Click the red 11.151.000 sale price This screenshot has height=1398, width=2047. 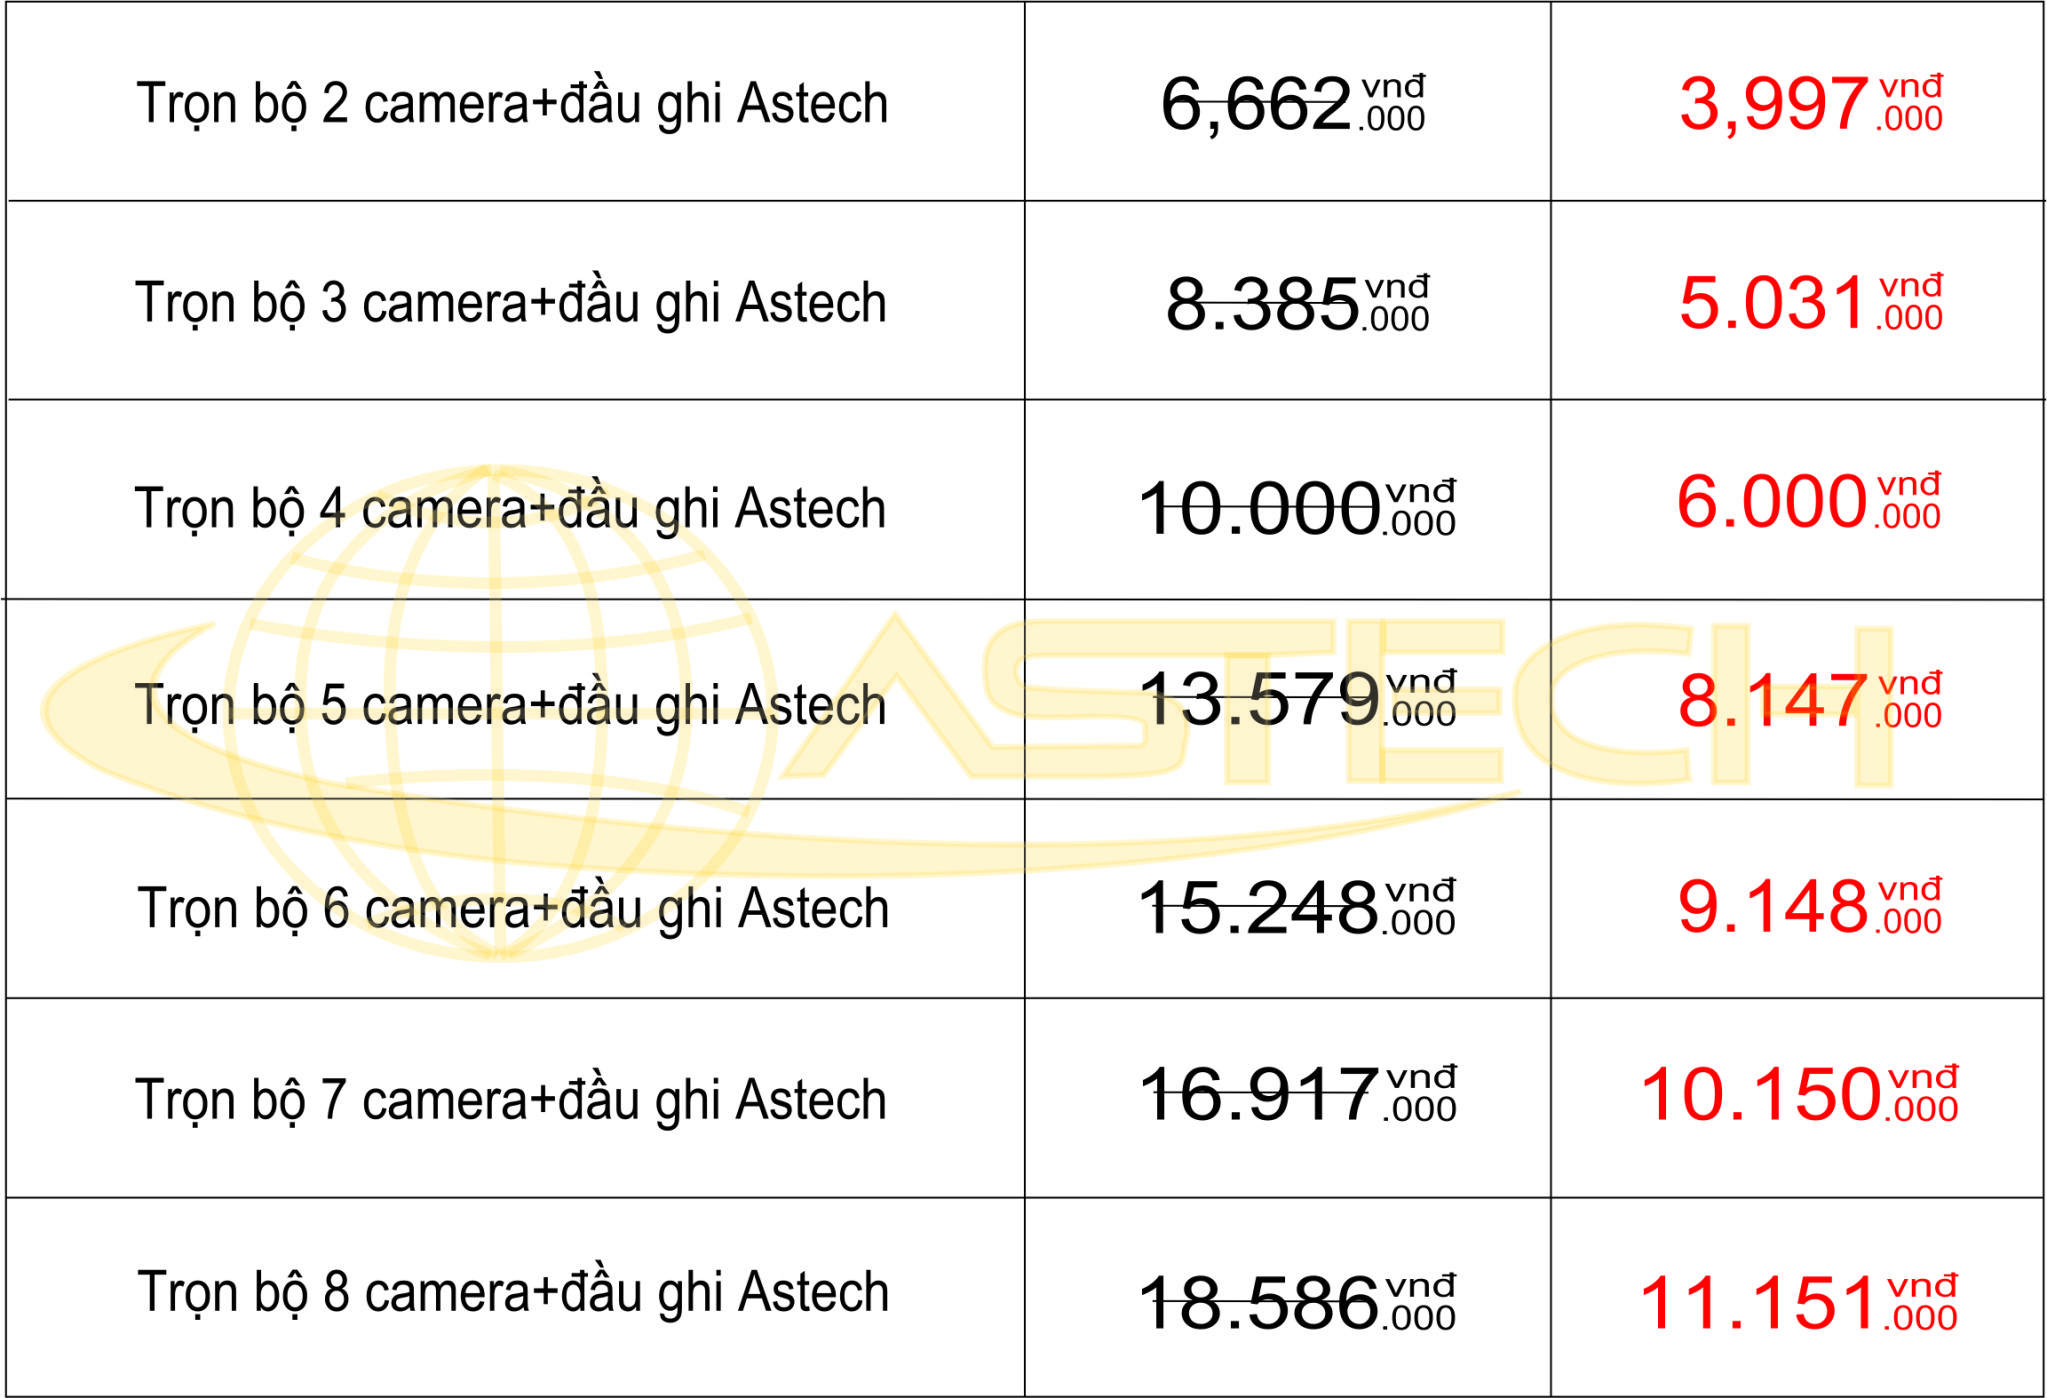[x=1800, y=1302]
